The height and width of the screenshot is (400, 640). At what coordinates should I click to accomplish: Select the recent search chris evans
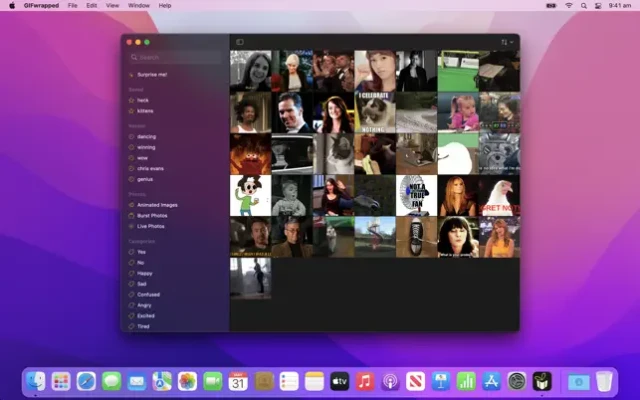150,169
